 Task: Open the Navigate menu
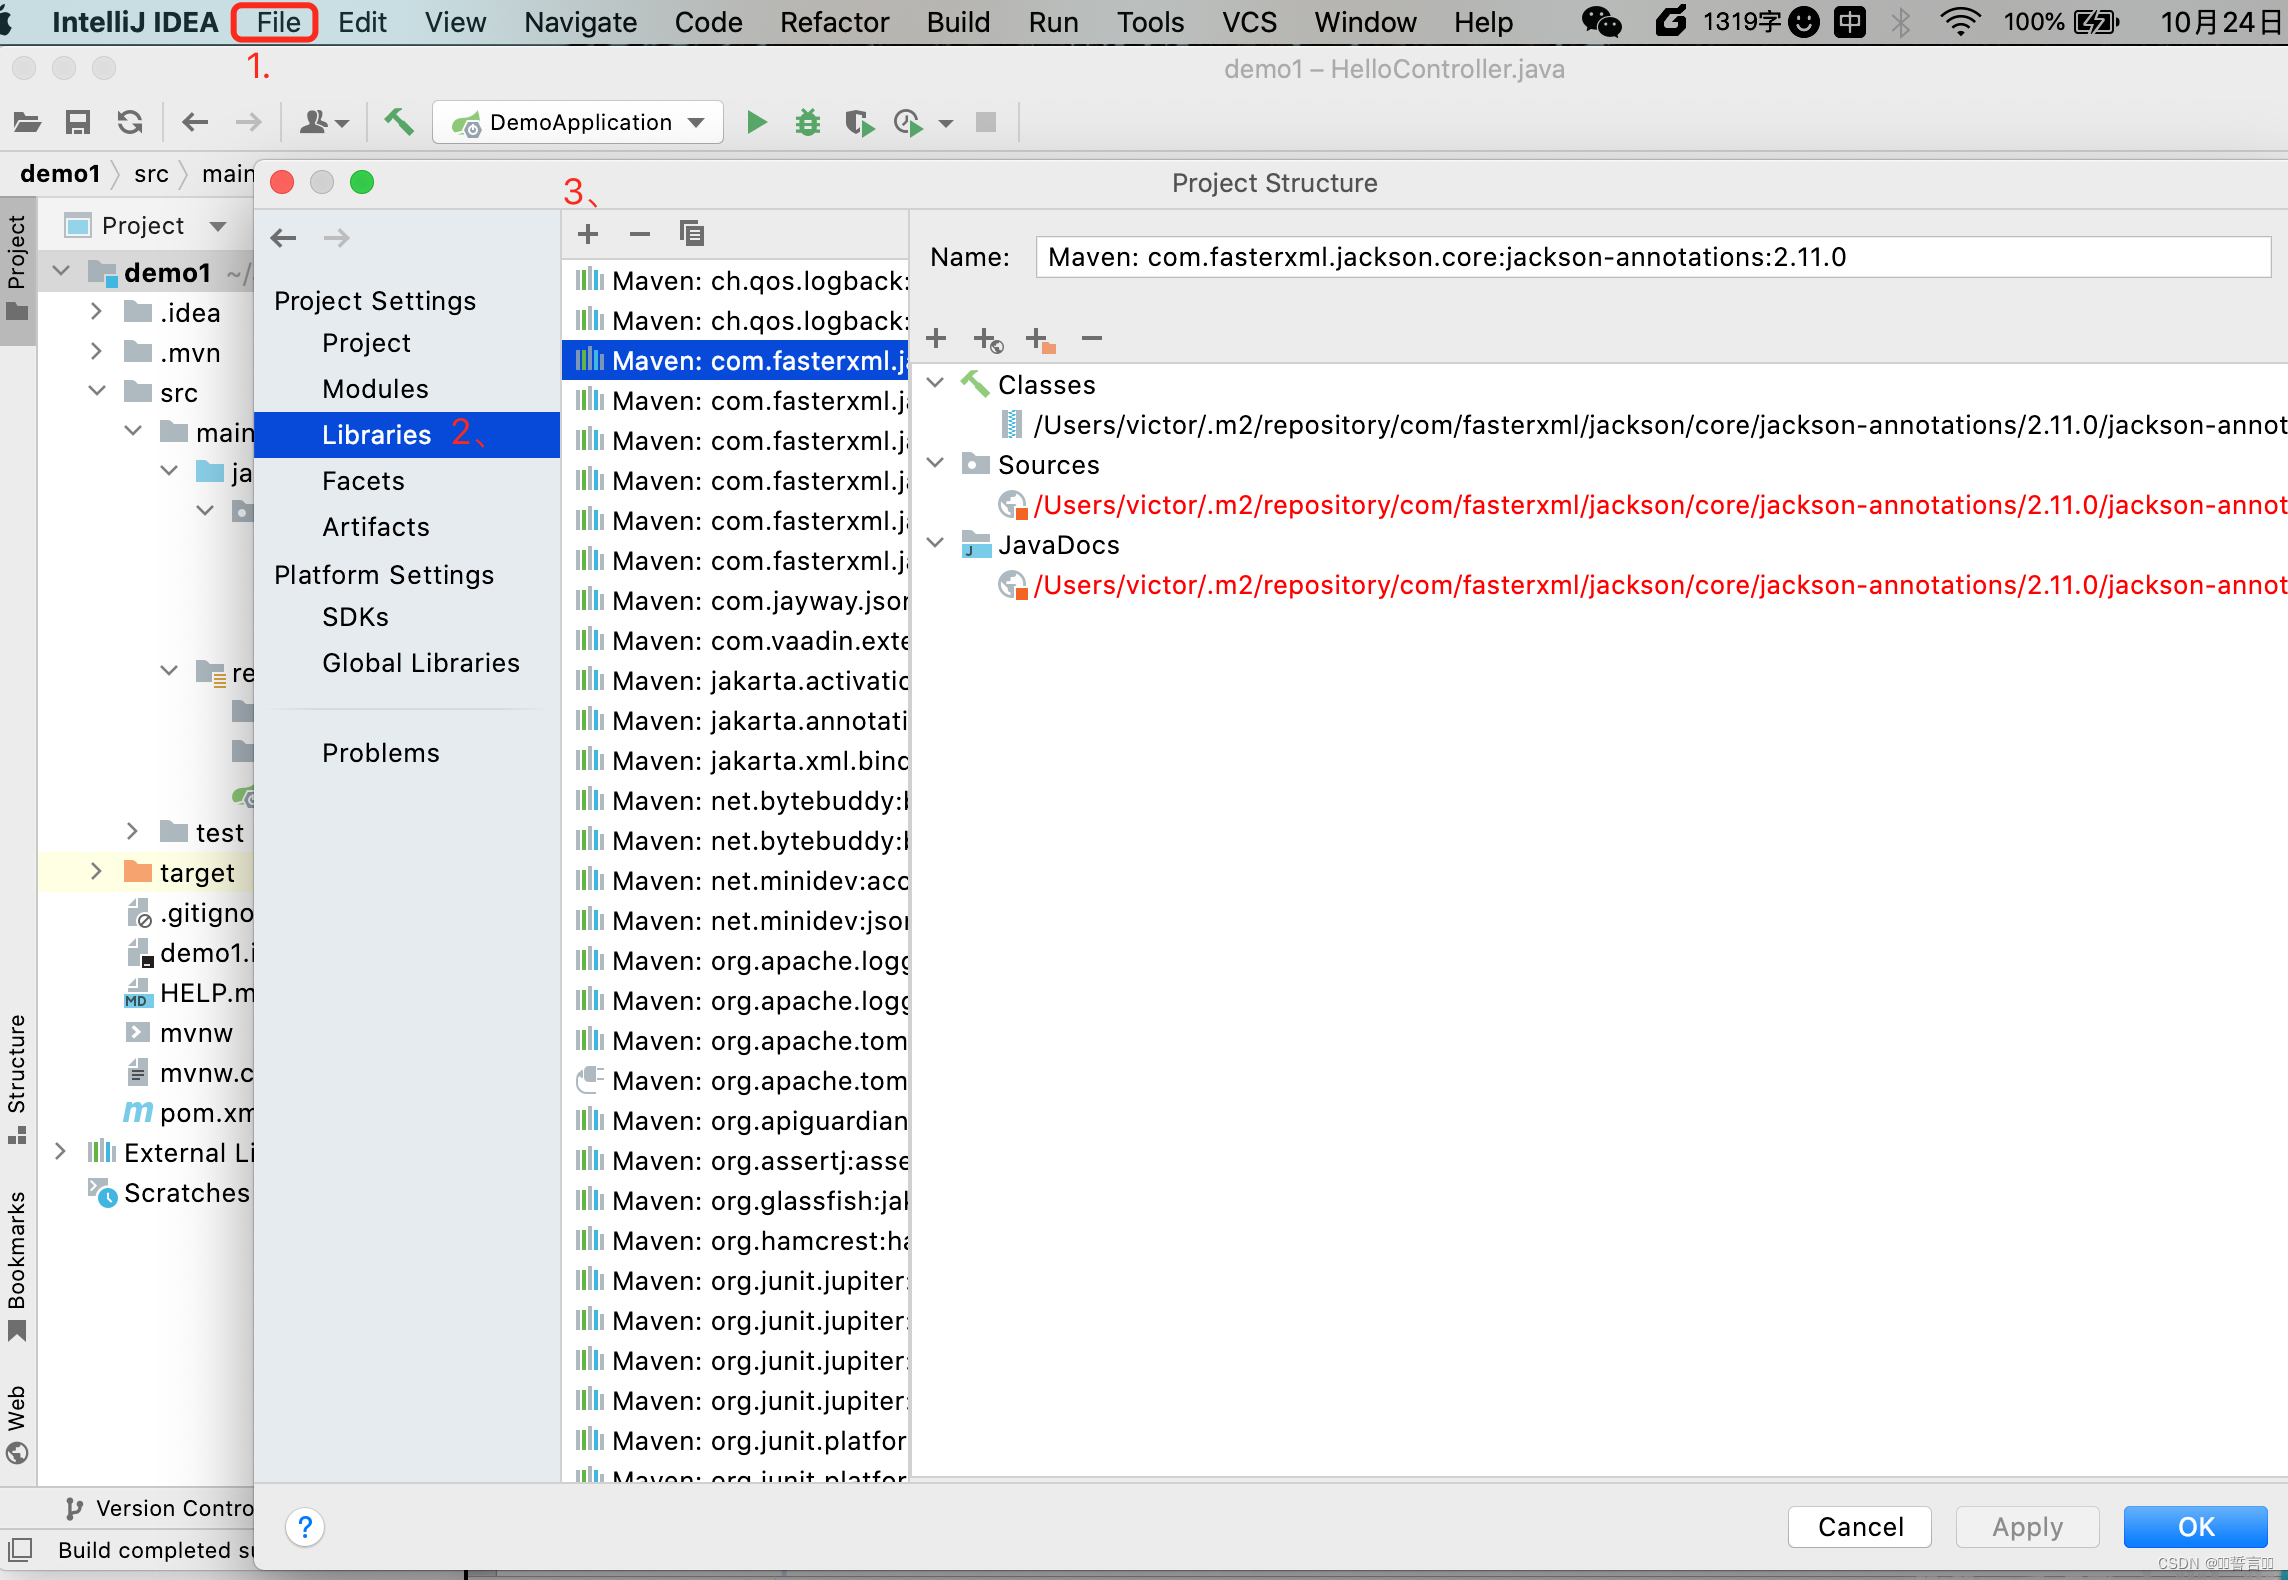(580, 22)
